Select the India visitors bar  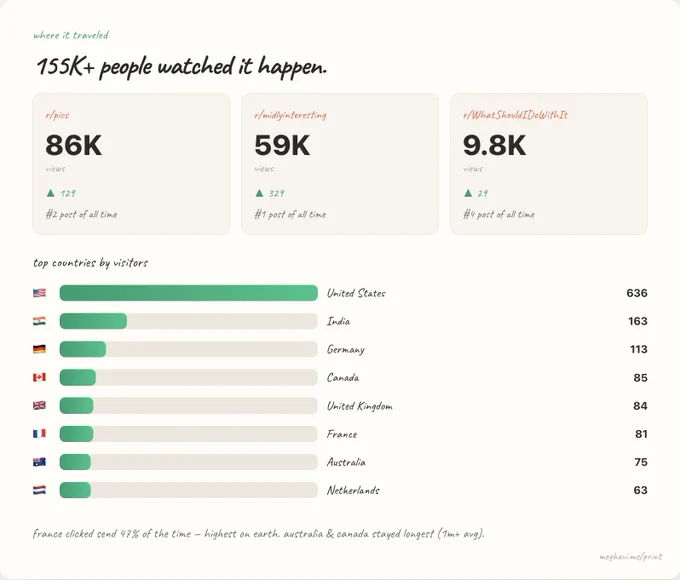(x=189, y=321)
